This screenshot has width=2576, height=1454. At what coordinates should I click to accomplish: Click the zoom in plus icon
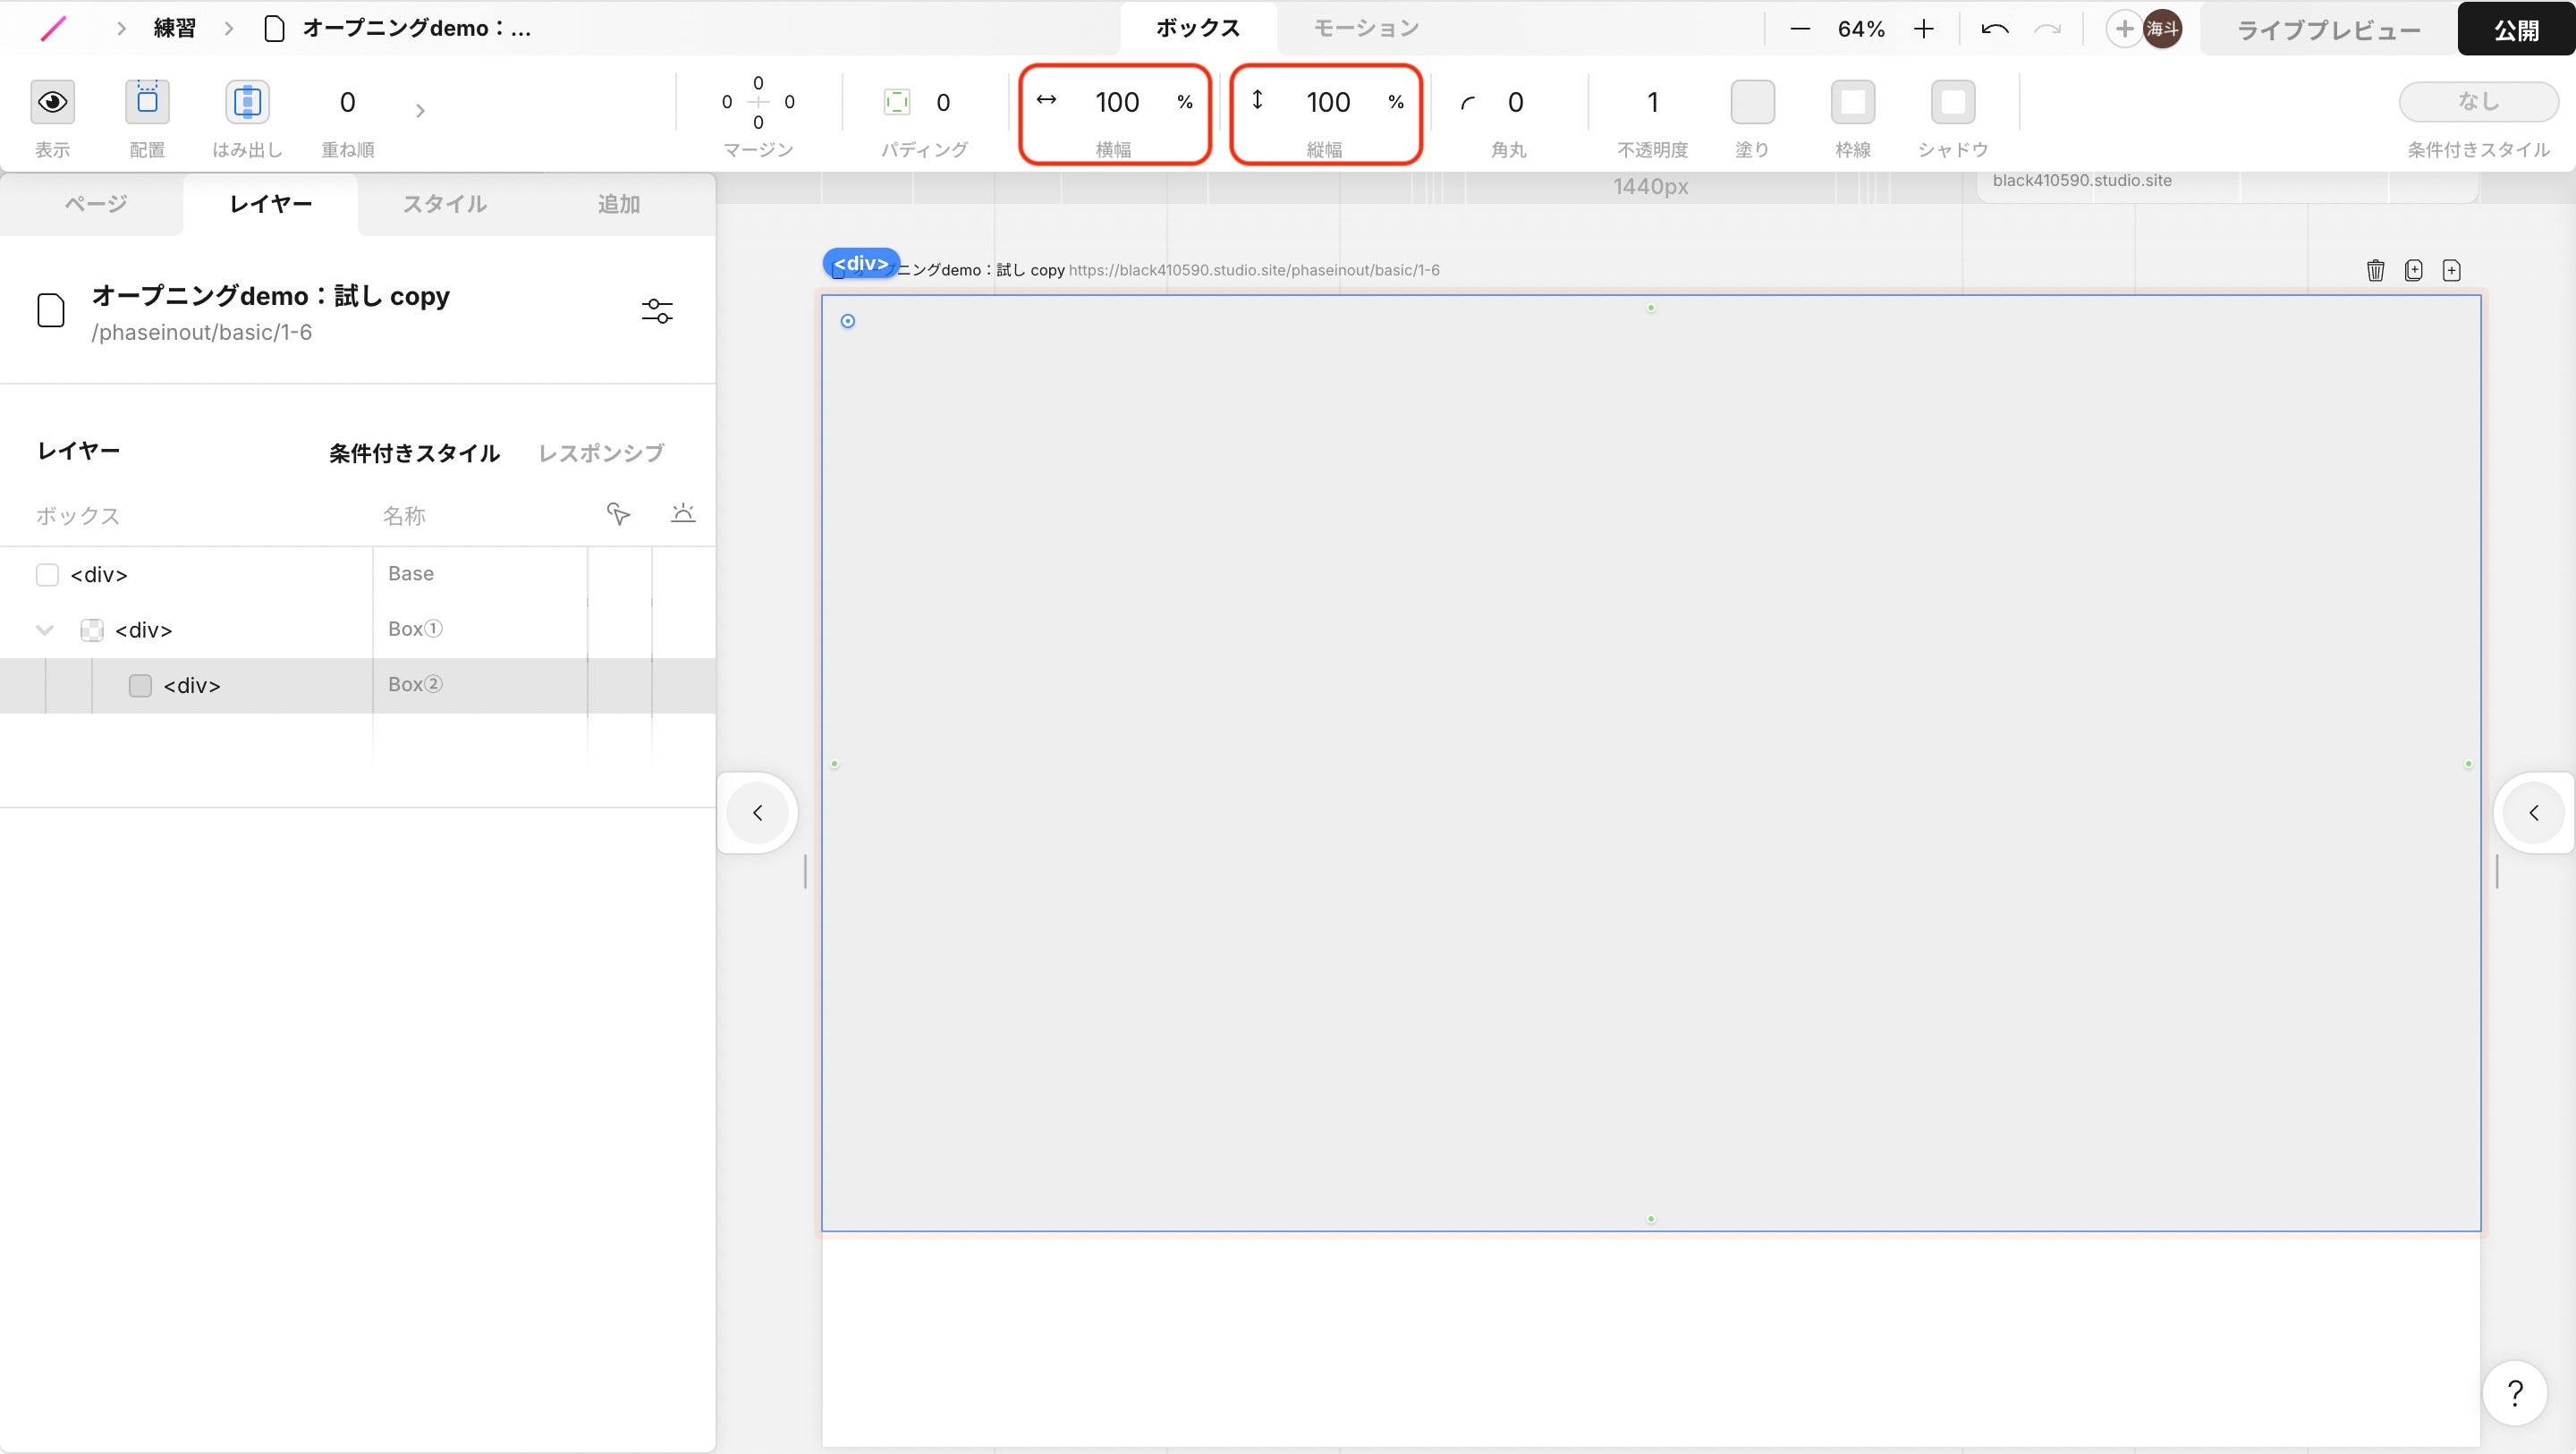pos(1923,29)
